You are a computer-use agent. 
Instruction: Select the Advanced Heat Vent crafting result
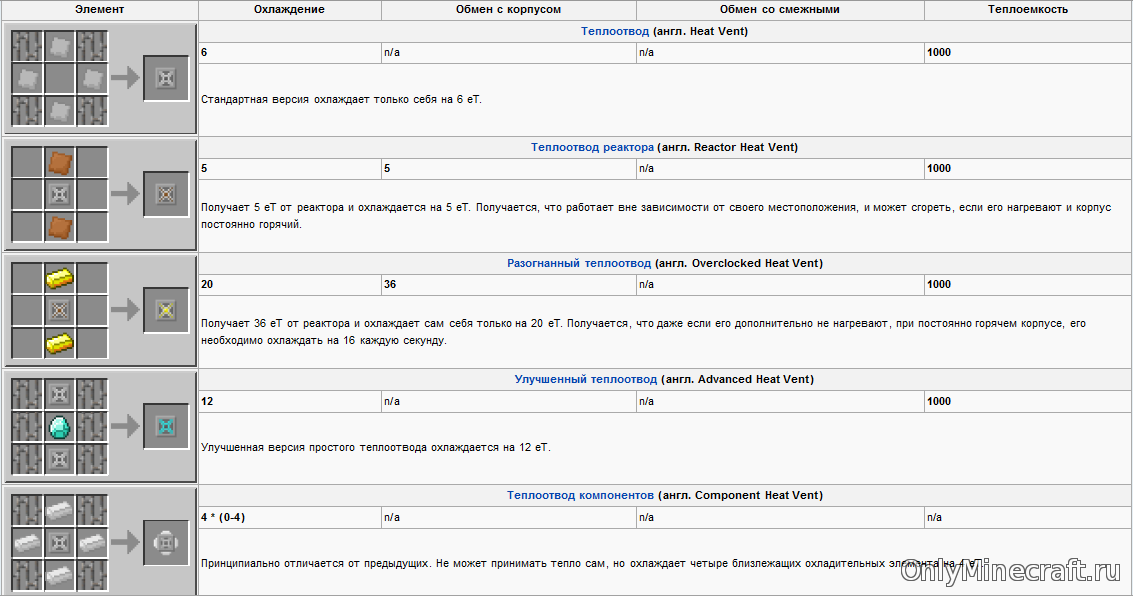coord(165,427)
